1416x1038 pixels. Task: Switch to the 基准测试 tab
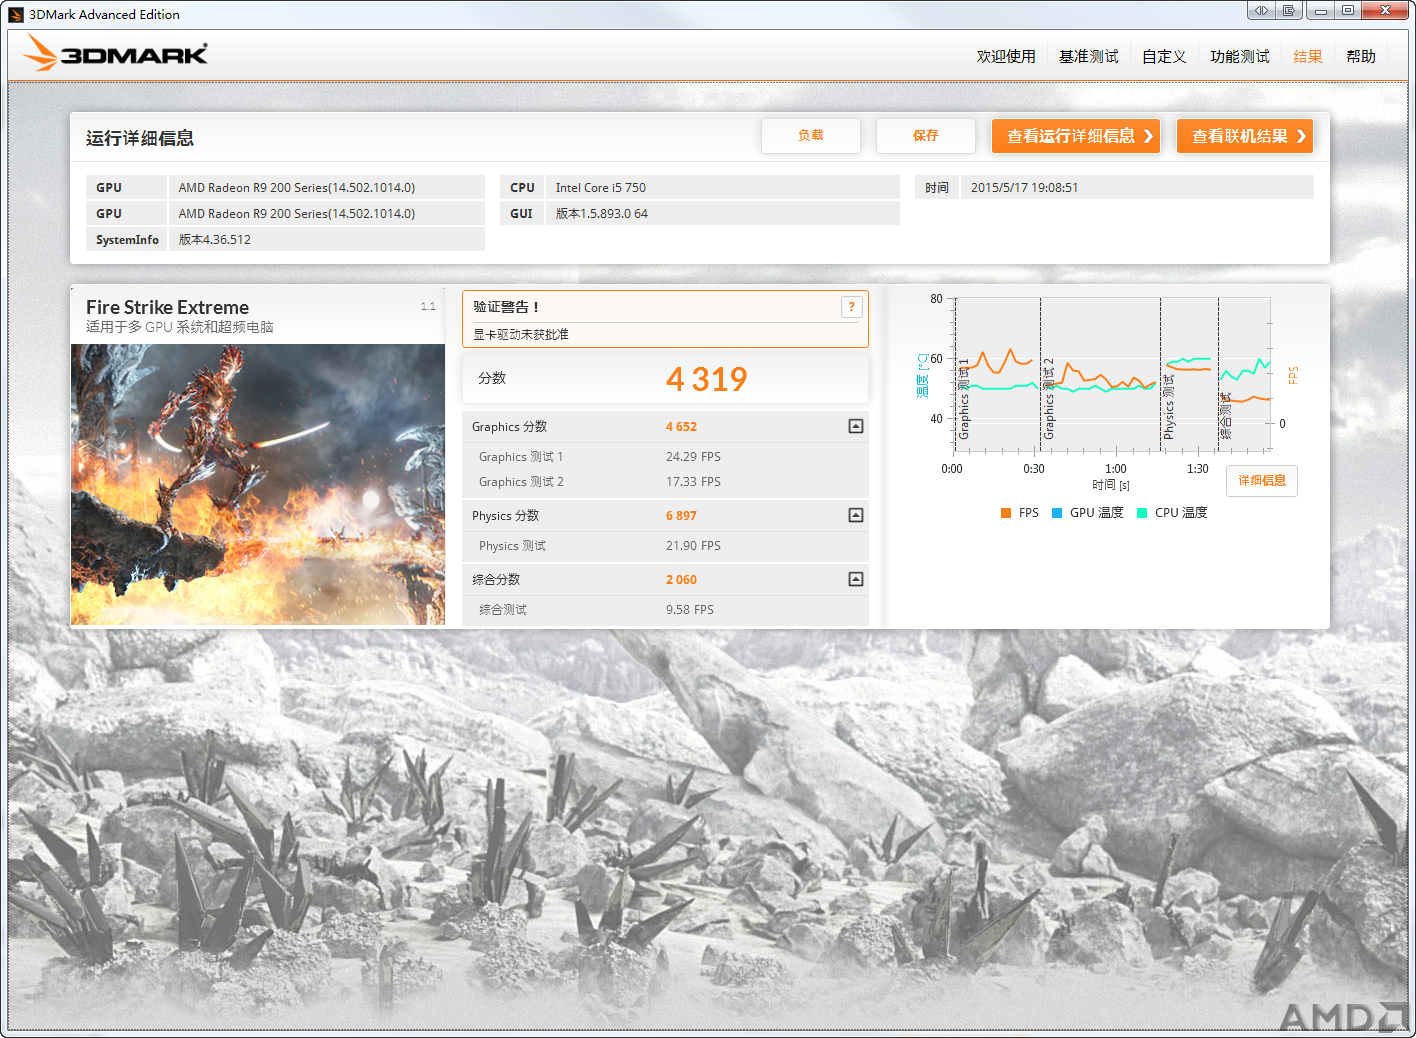click(x=1089, y=56)
